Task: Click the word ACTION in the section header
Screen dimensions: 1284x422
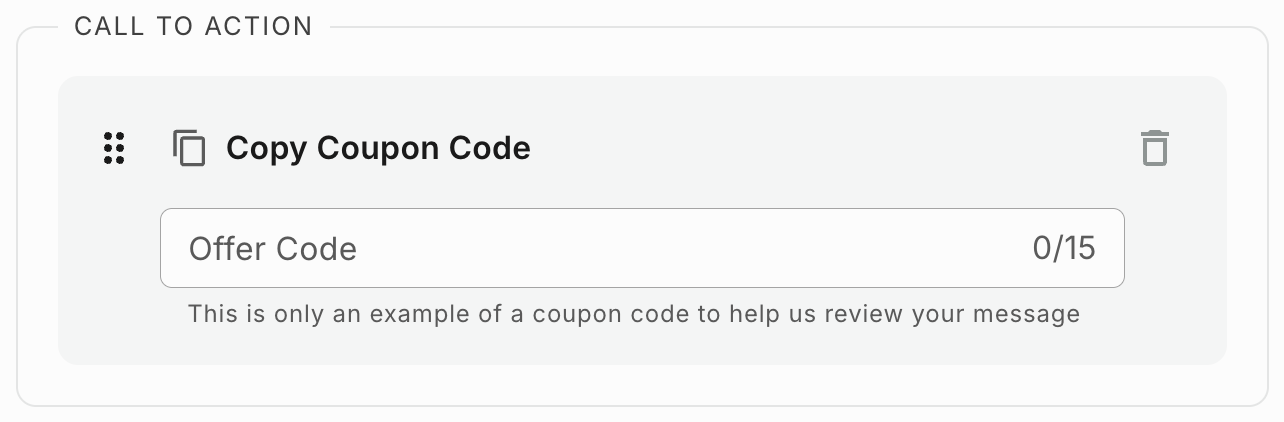Action: pos(259,27)
